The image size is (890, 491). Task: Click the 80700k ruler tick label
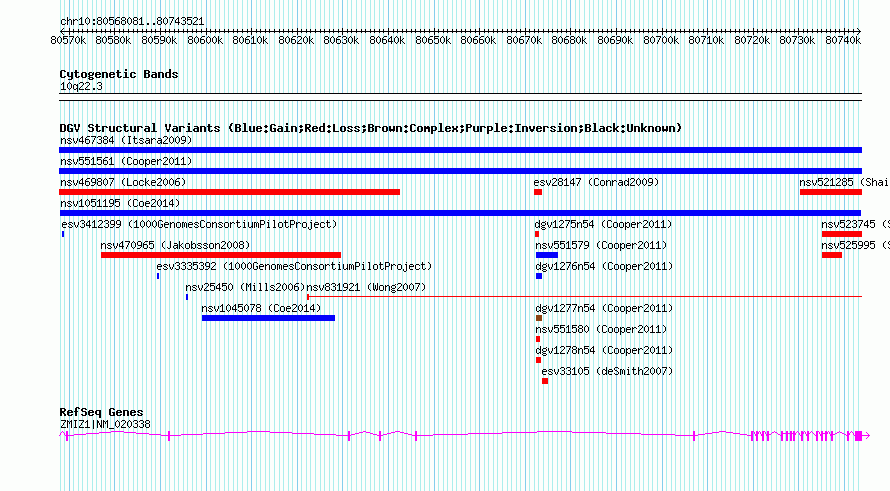click(x=661, y=40)
